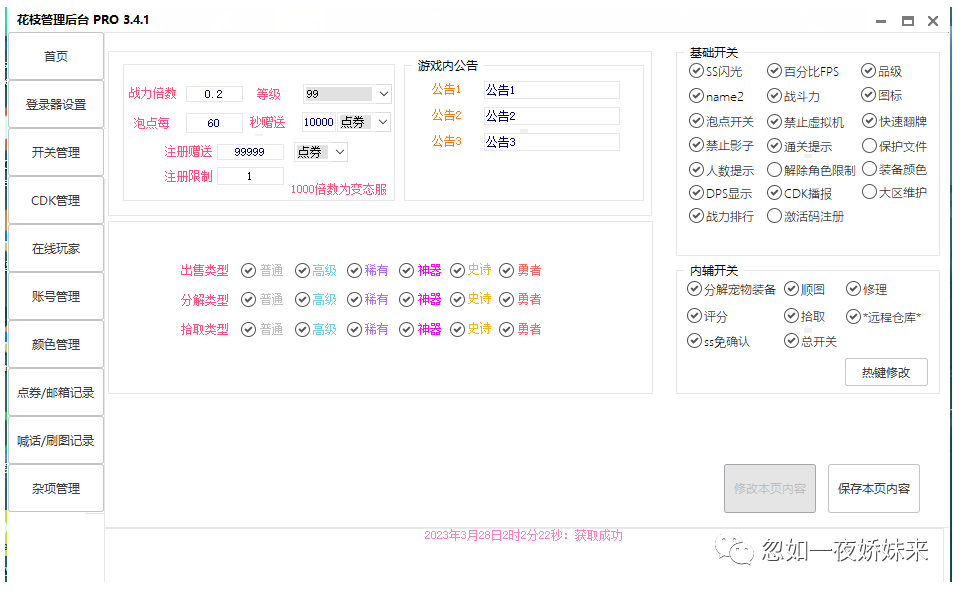Uncheck 神器 in the 出售类型 row
This screenshot has width=960, height=593.
tap(407, 270)
